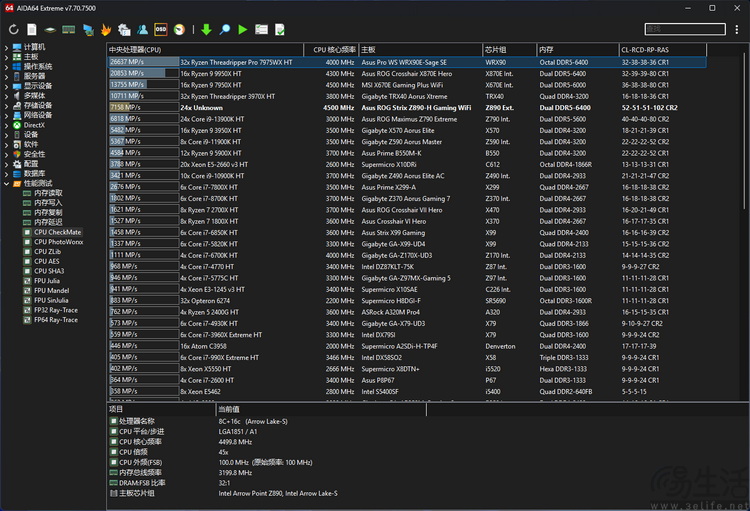
Task: Select the CPU AES benchmark
Action: pyautogui.click(x=47, y=261)
